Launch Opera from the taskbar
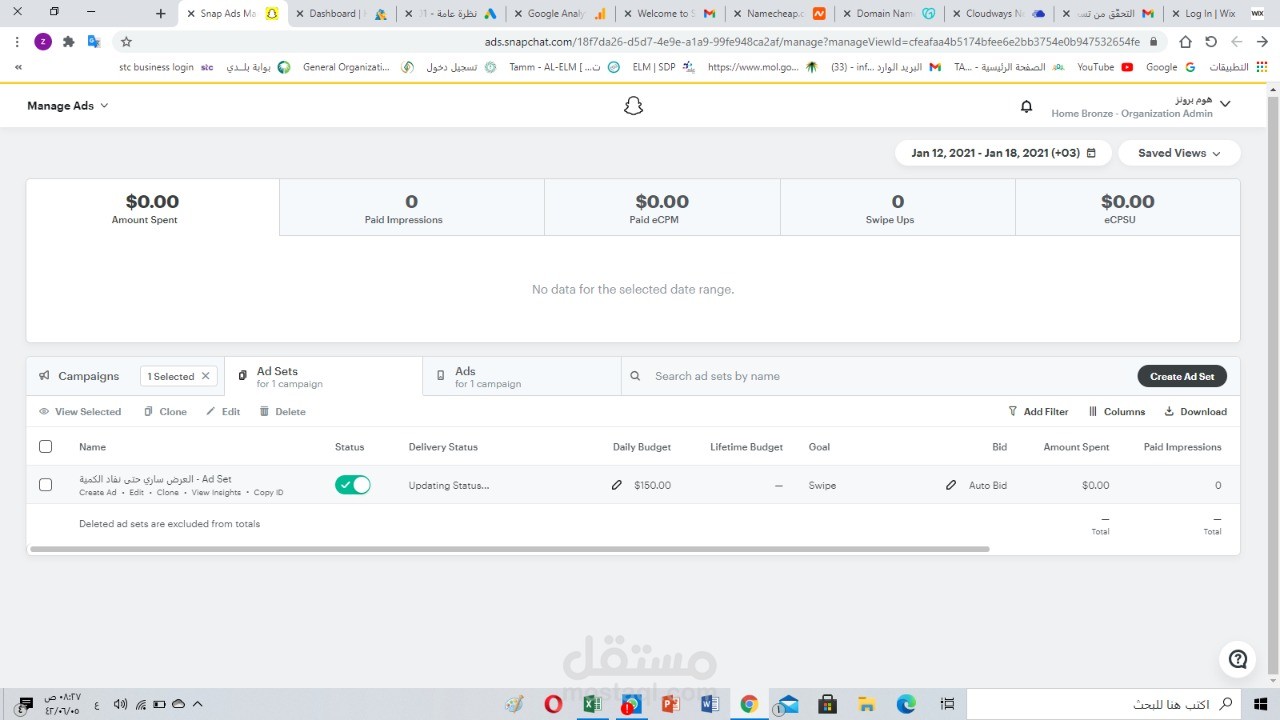 (553, 704)
